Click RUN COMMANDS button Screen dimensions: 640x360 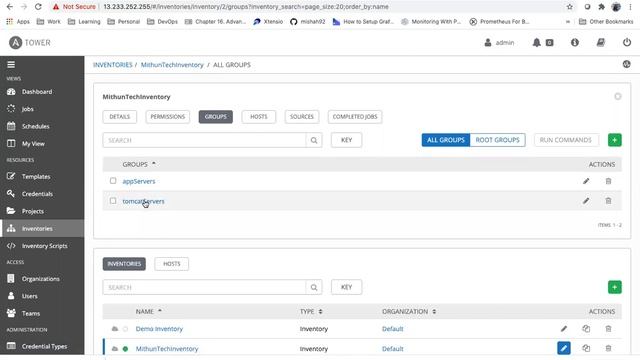[566, 140]
